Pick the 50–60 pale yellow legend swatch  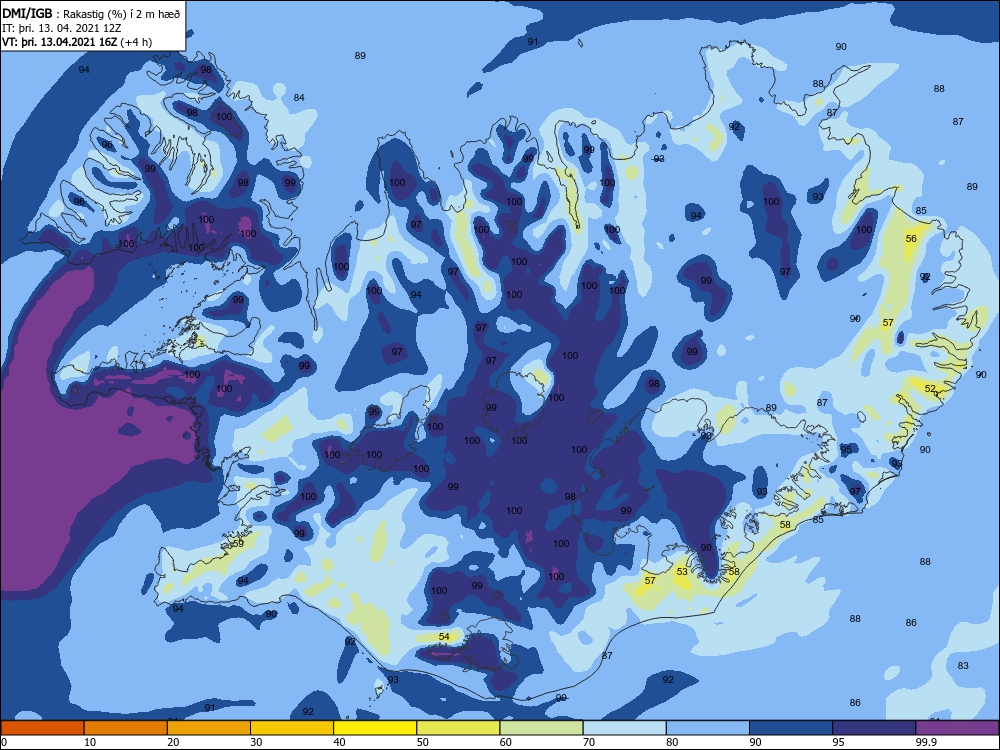coord(458,728)
